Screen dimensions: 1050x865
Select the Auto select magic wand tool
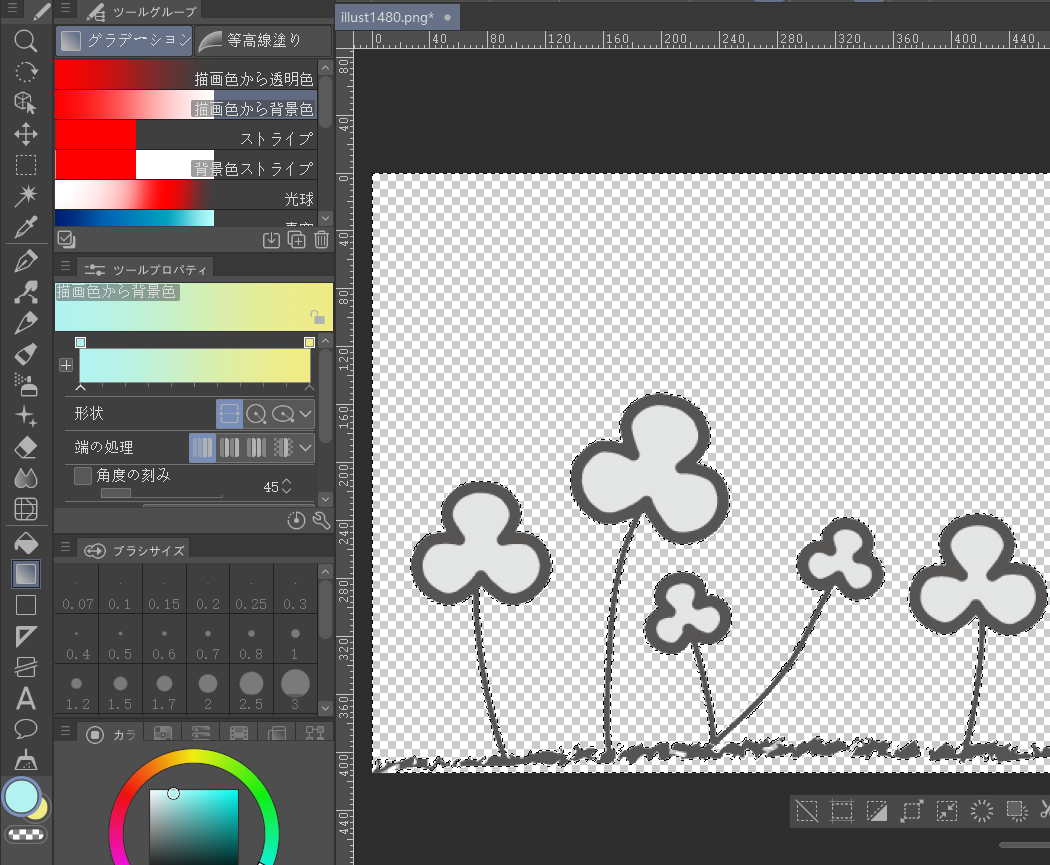(25, 195)
